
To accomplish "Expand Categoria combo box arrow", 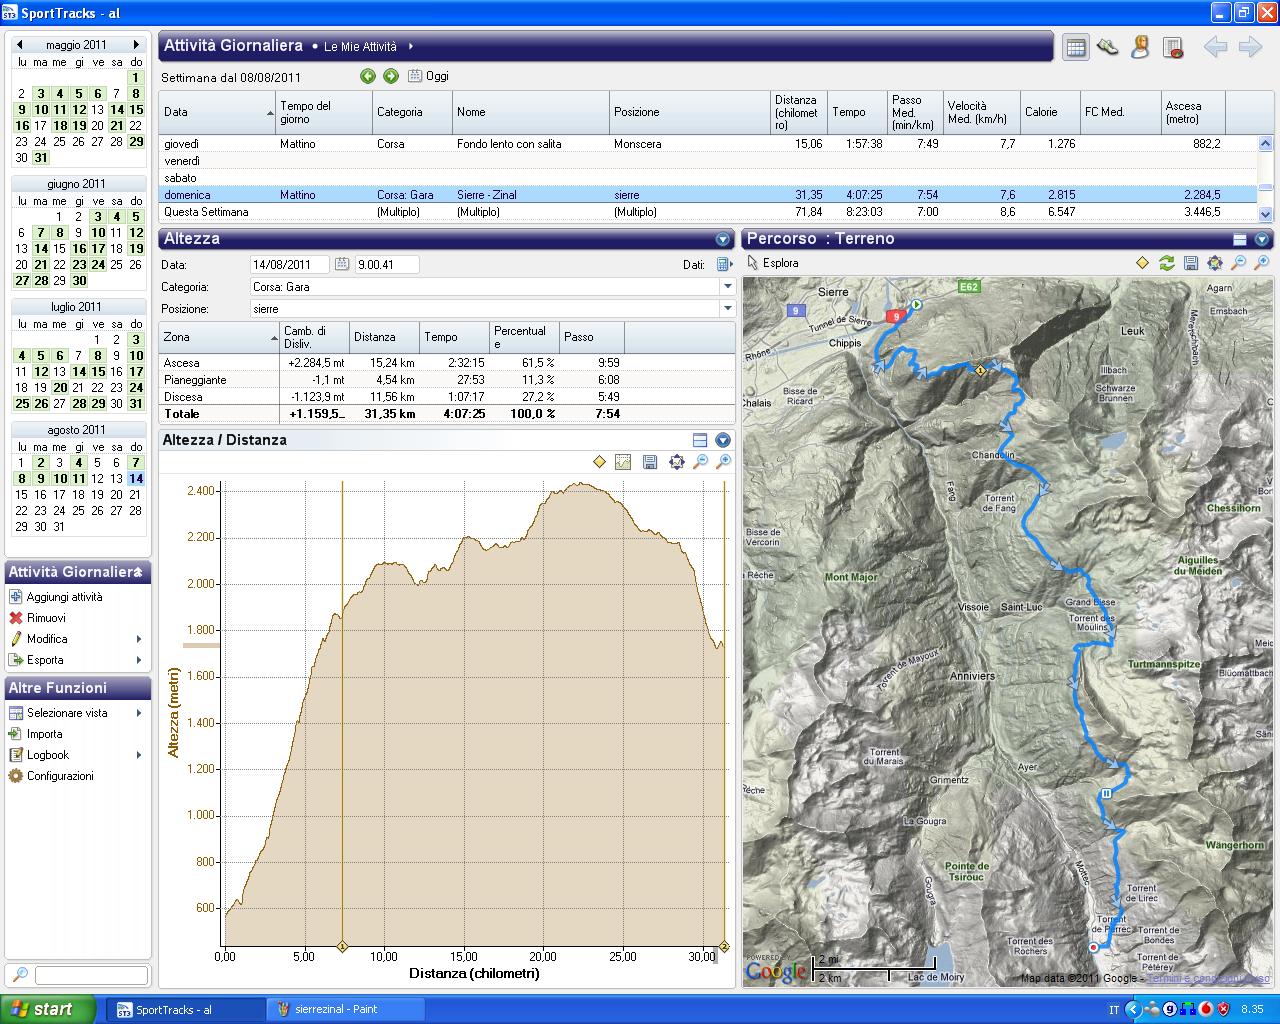I will 727,287.
